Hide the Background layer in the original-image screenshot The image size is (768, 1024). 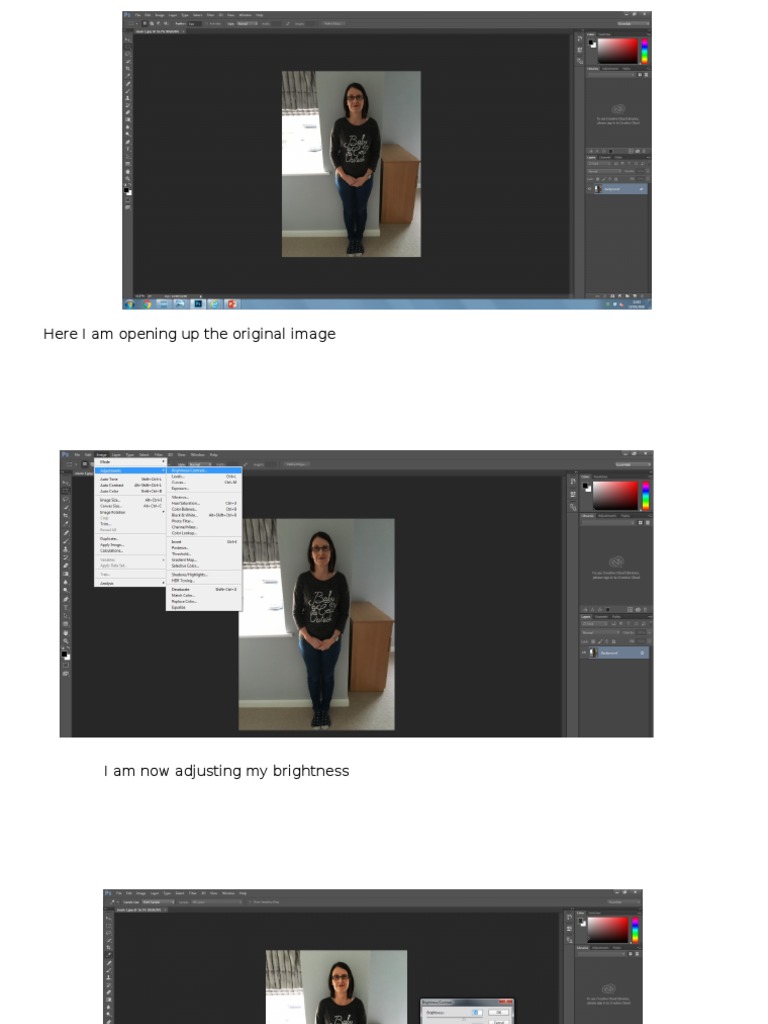pyautogui.click(x=589, y=189)
